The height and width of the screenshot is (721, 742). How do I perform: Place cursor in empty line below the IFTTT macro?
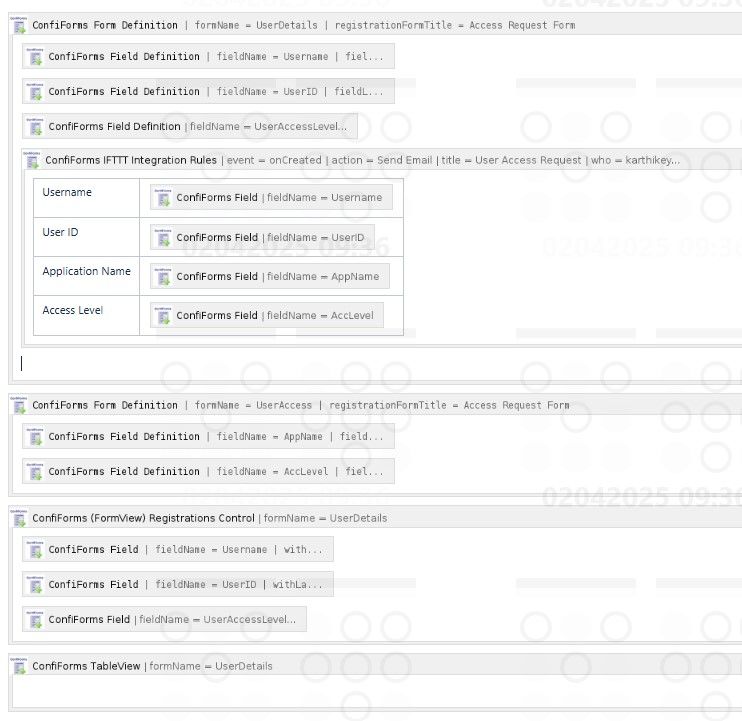(x=379, y=363)
